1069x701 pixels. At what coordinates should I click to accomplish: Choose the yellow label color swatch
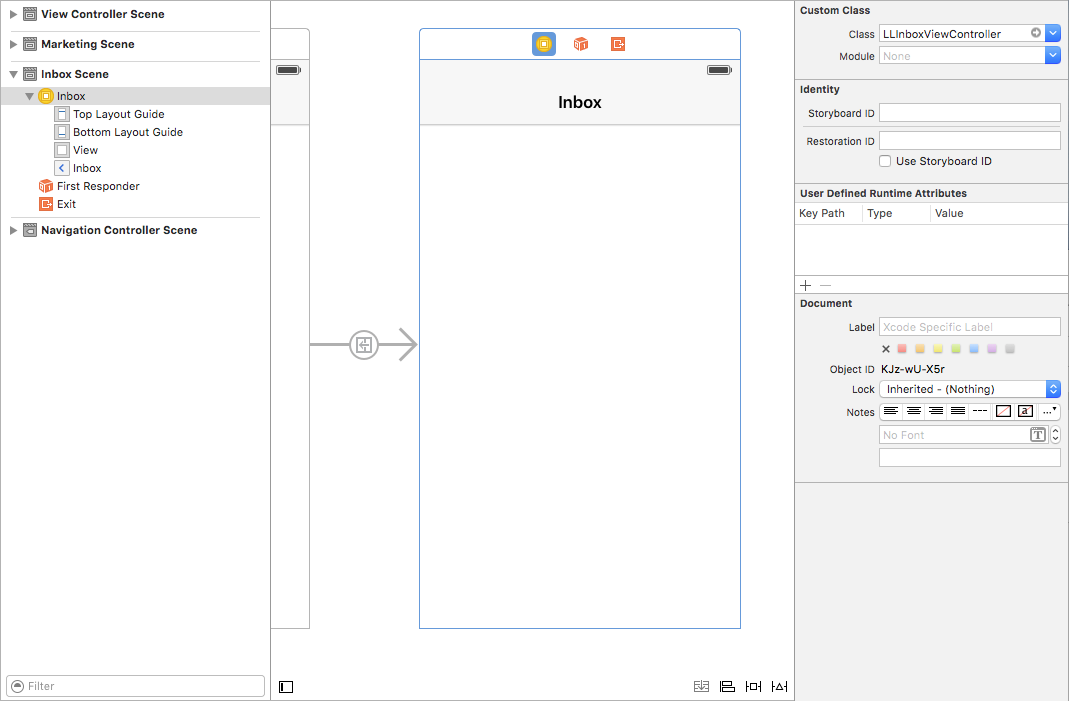[937, 348]
